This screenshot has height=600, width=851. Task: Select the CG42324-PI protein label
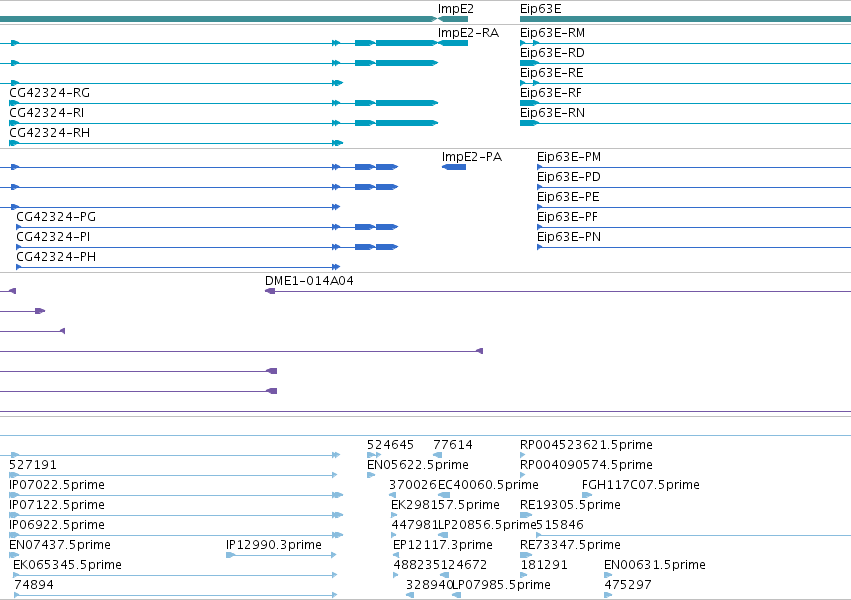coord(53,237)
